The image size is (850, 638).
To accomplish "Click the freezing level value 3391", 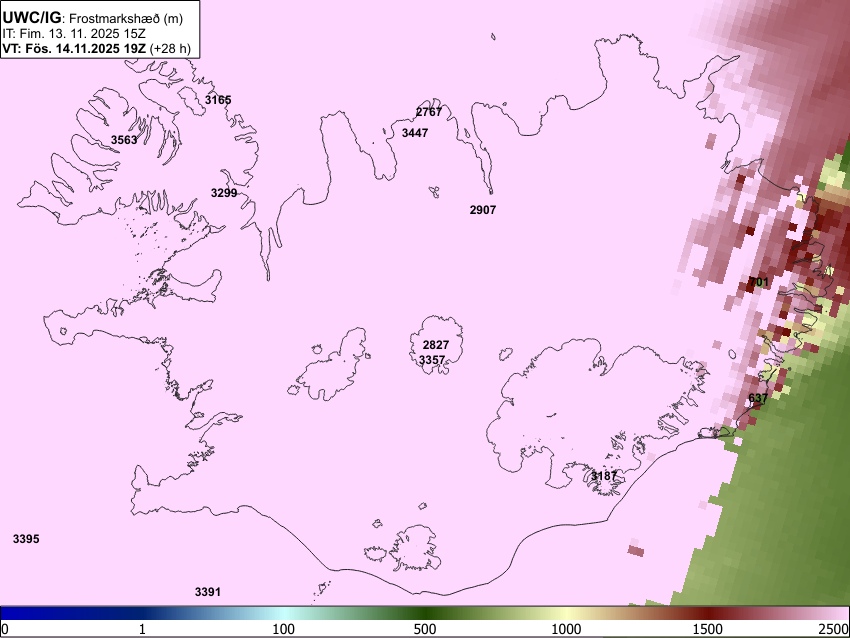I will pyautogui.click(x=208, y=592).
